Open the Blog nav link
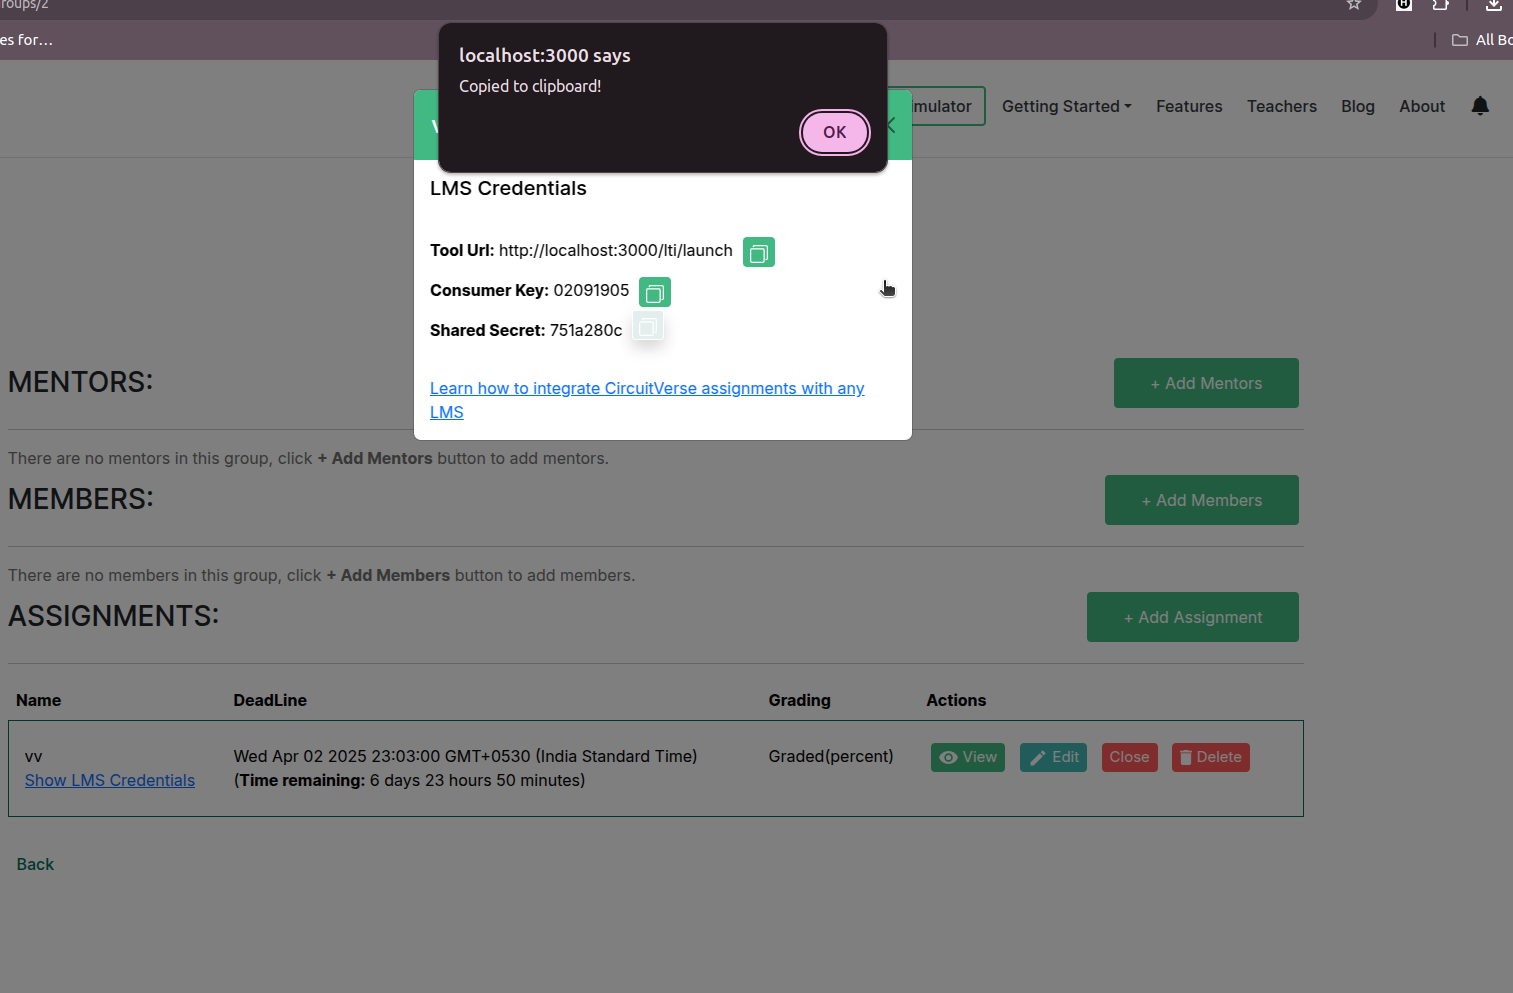This screenshot has width=1513, height=993. 1357,106
